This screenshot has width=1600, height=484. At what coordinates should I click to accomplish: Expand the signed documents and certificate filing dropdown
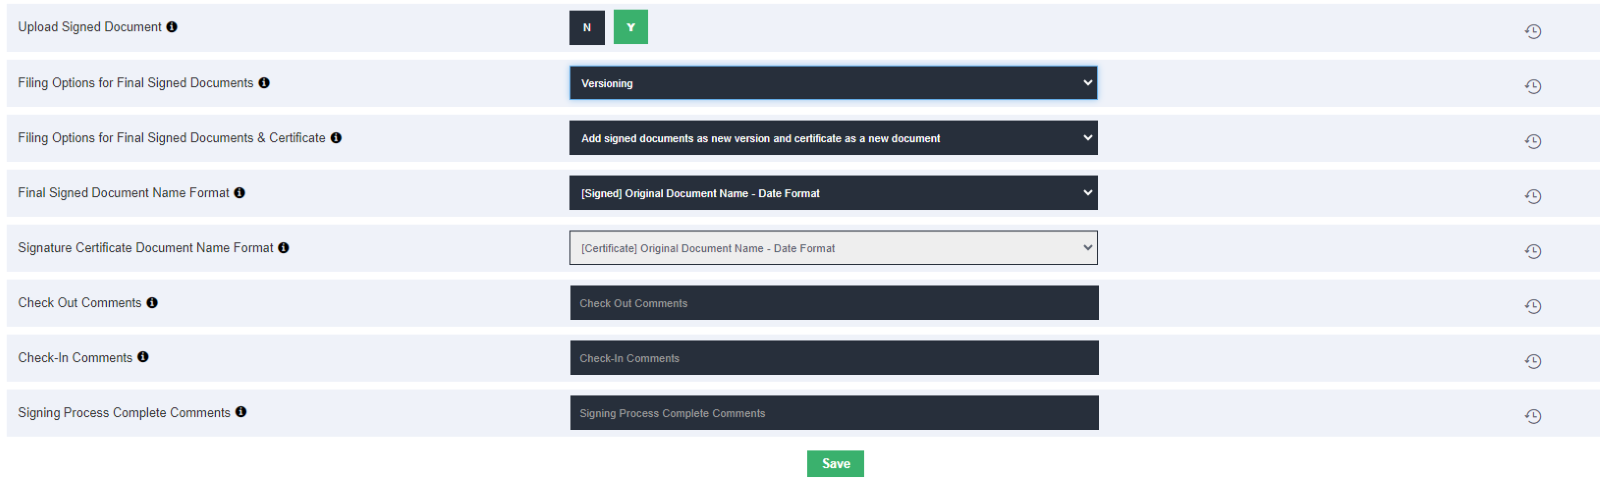833,138
